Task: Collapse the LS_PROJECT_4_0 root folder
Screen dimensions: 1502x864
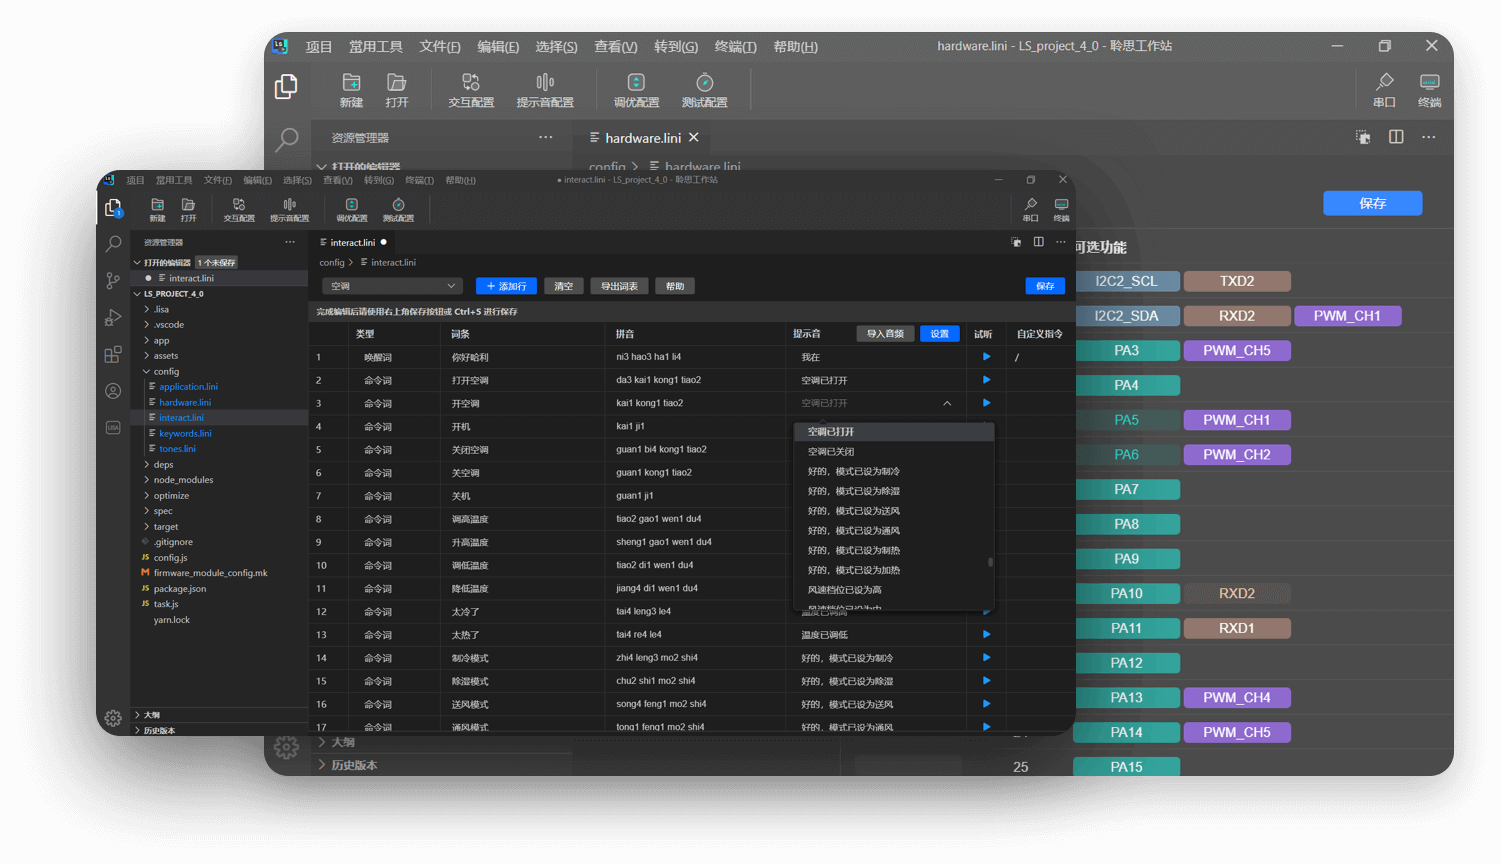Action: (x=137, y=294)
